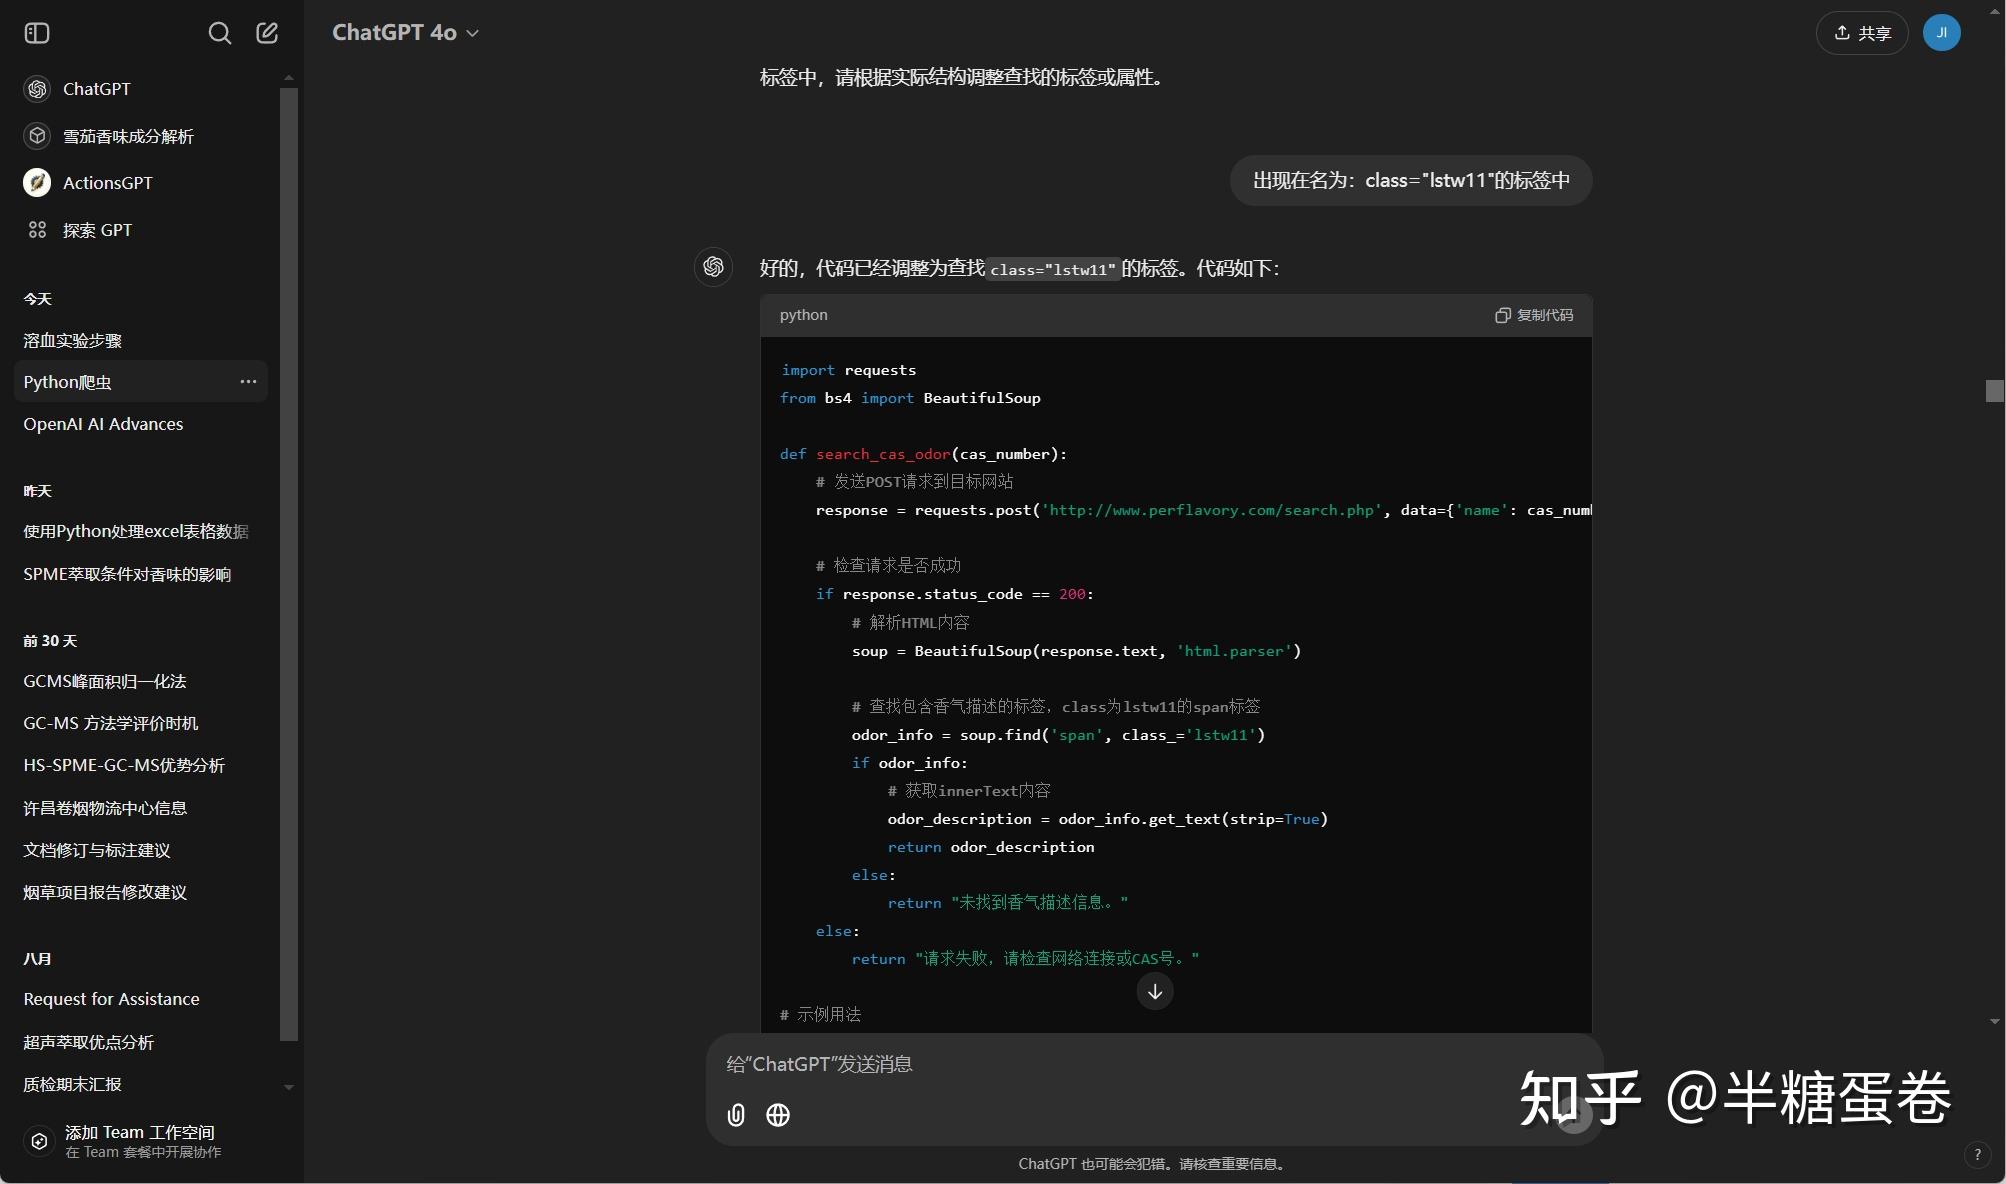Open the ChatGPT 4o model selector
This screenshot has width=2006, height=1184.
coord(404,32)
